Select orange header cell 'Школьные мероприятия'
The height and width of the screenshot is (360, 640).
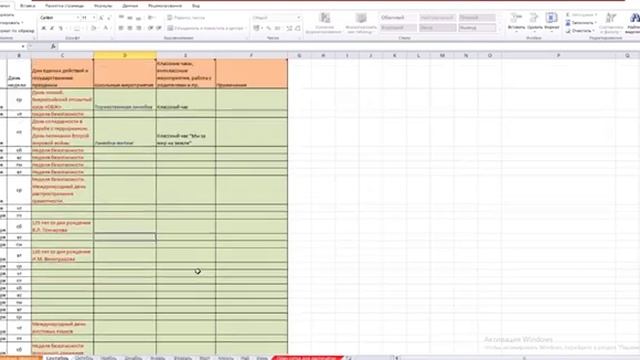click(124, 74)
